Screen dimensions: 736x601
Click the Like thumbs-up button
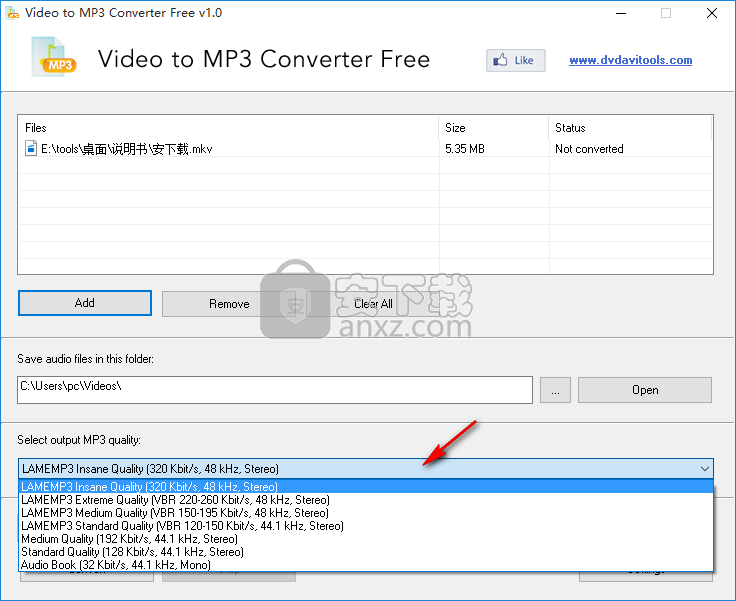(x=515, y=60)
